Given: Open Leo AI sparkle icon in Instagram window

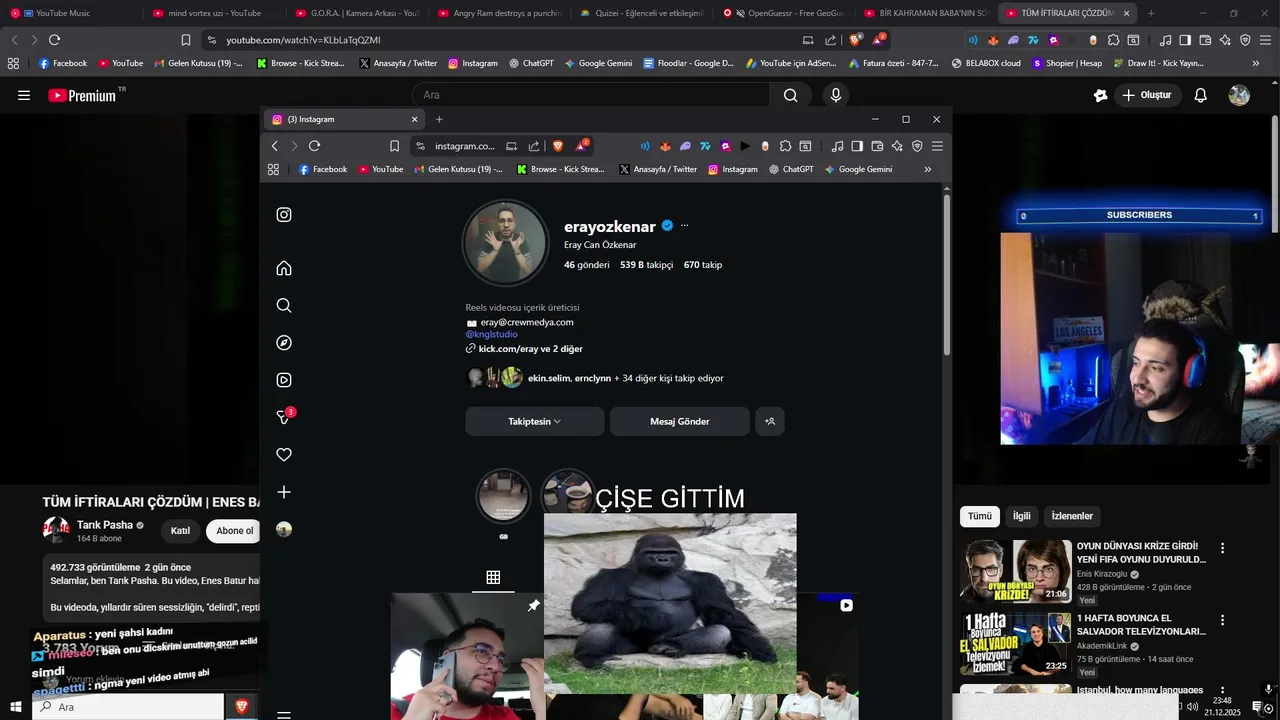Looking at the screenshot, I should point(897,146).
